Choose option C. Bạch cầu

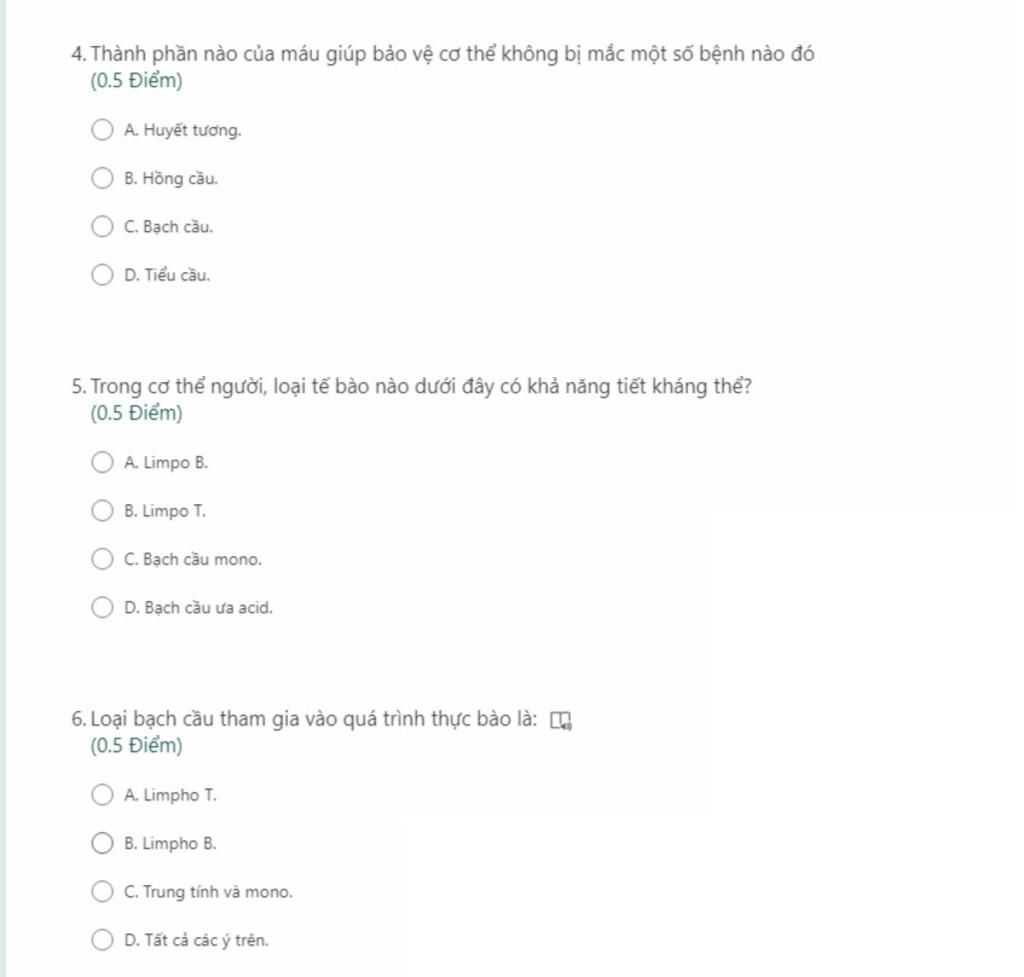(x=103, y=227)
